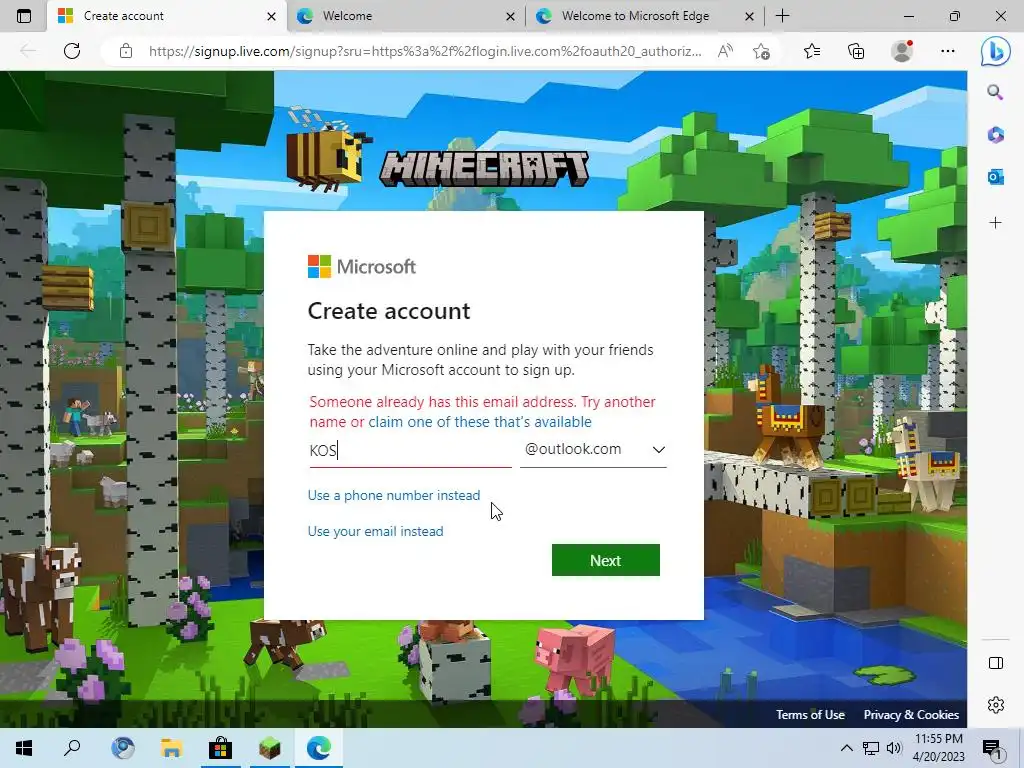This screenshot has height=768, width=1024.
Task: Add a new sidebar app
Action: pos(995,223)
